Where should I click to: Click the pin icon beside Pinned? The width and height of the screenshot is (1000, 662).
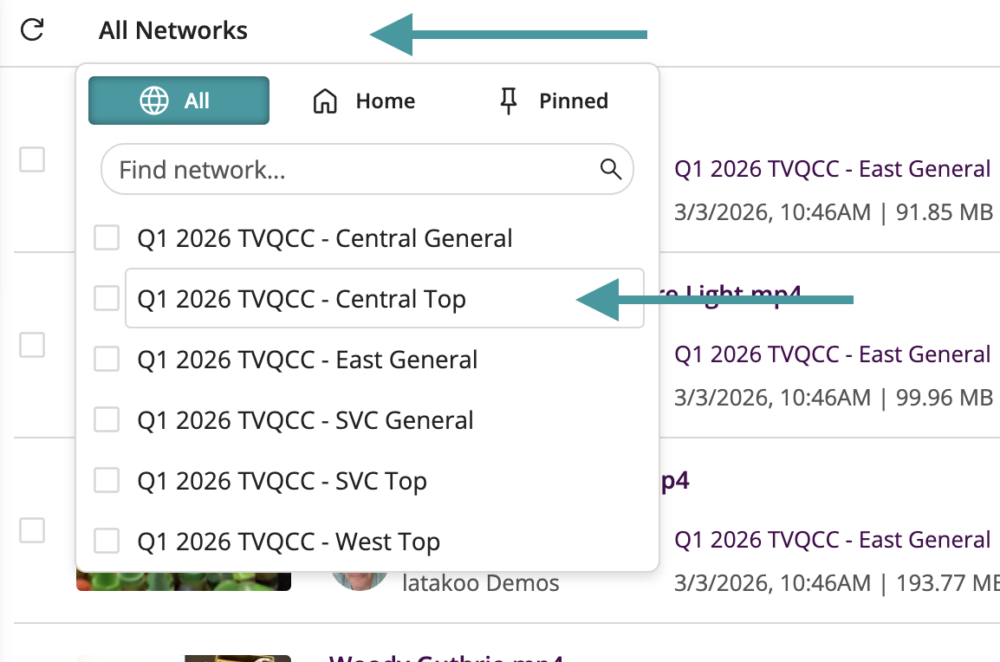pos(509,101)
